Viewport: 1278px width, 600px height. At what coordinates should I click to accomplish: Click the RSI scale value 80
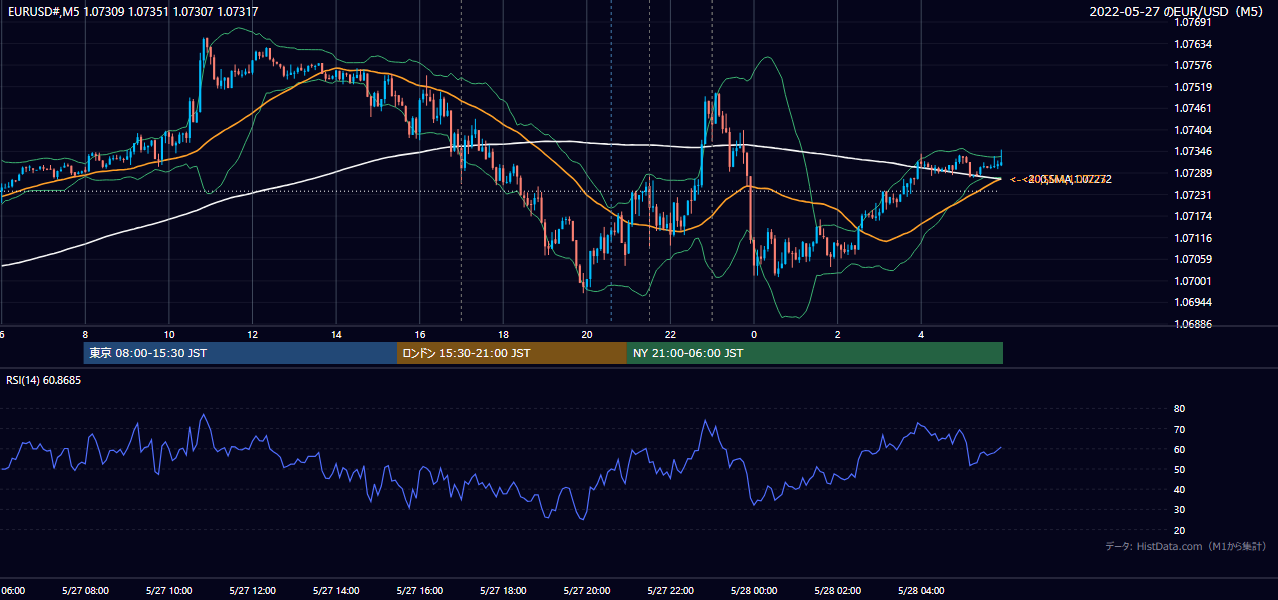point(1179,409)
